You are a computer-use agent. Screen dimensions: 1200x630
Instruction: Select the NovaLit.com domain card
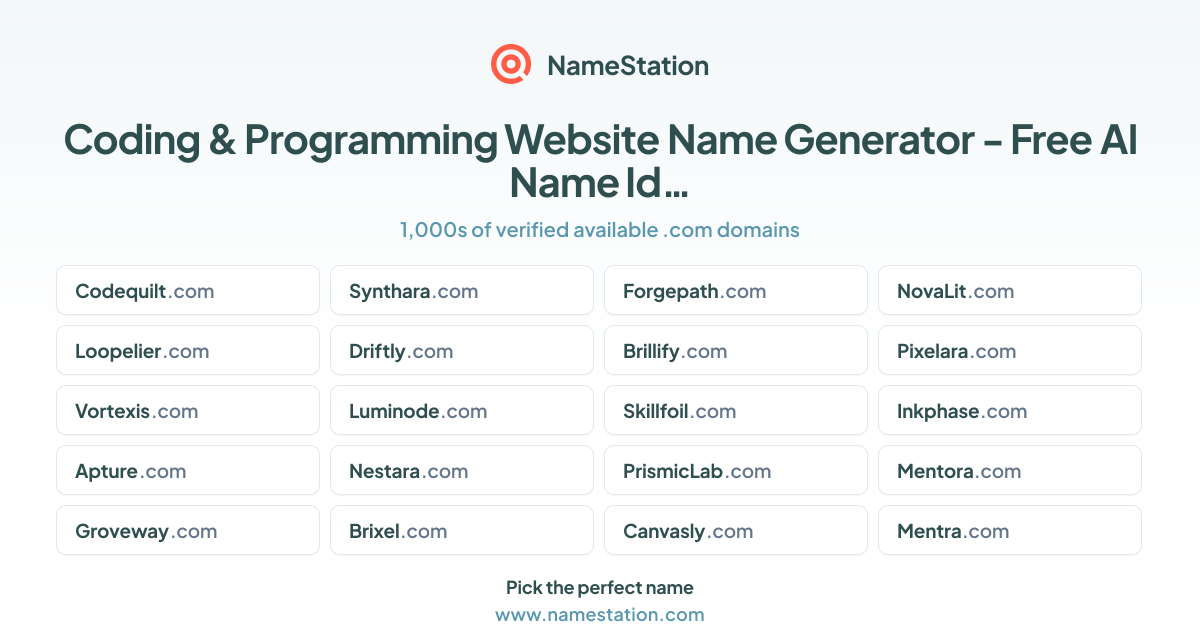click(1010, 291)
